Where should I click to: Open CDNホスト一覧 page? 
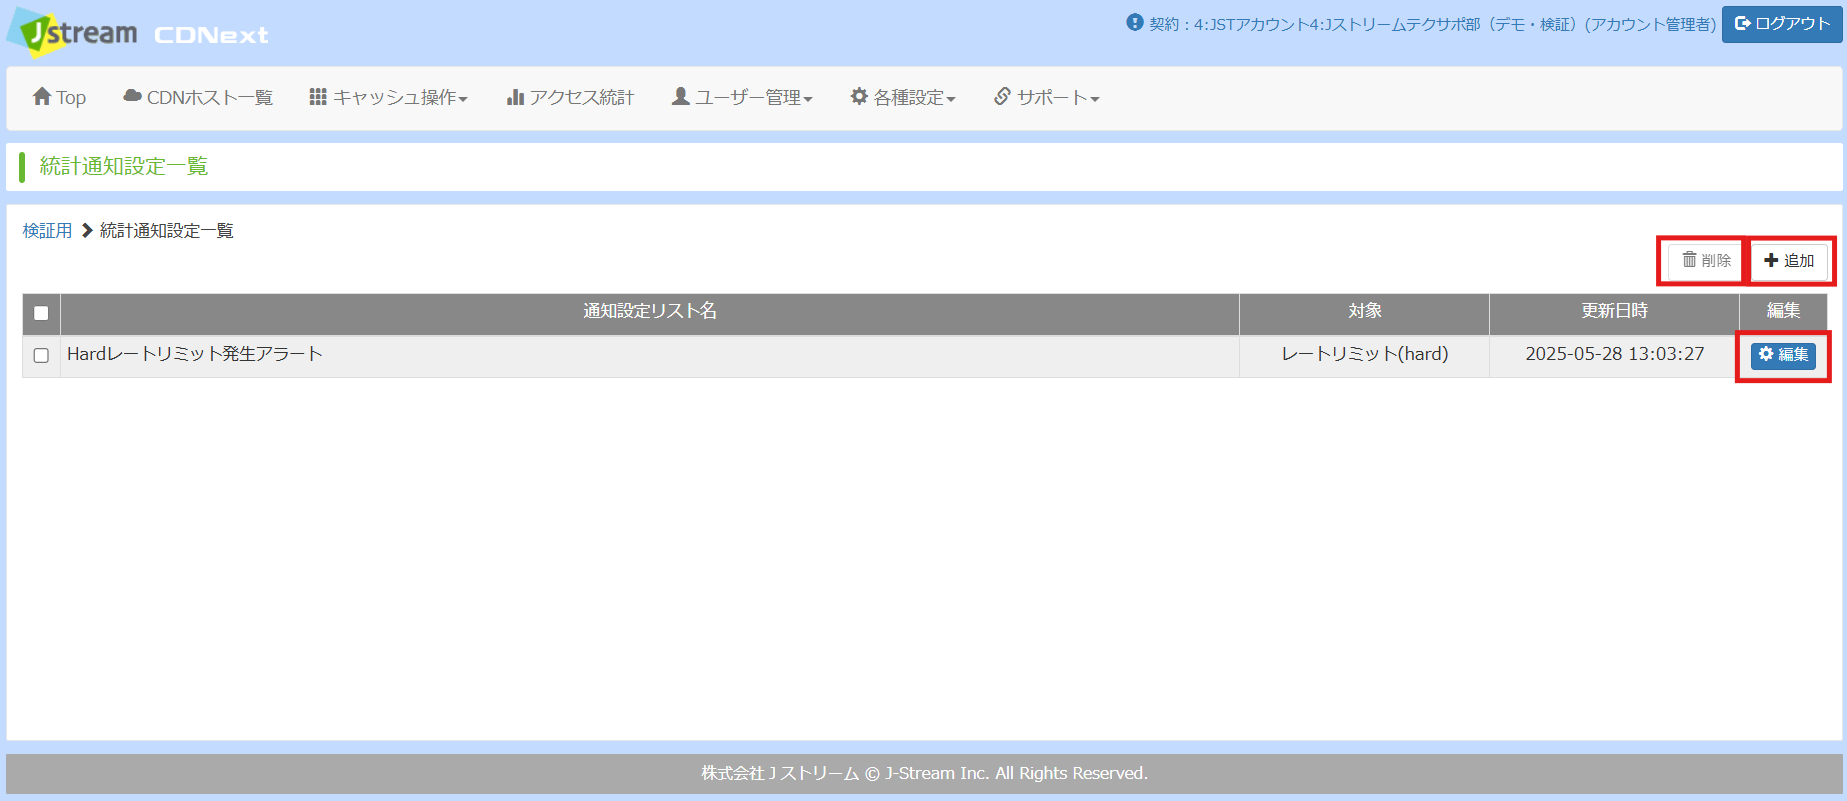(198, 97)
